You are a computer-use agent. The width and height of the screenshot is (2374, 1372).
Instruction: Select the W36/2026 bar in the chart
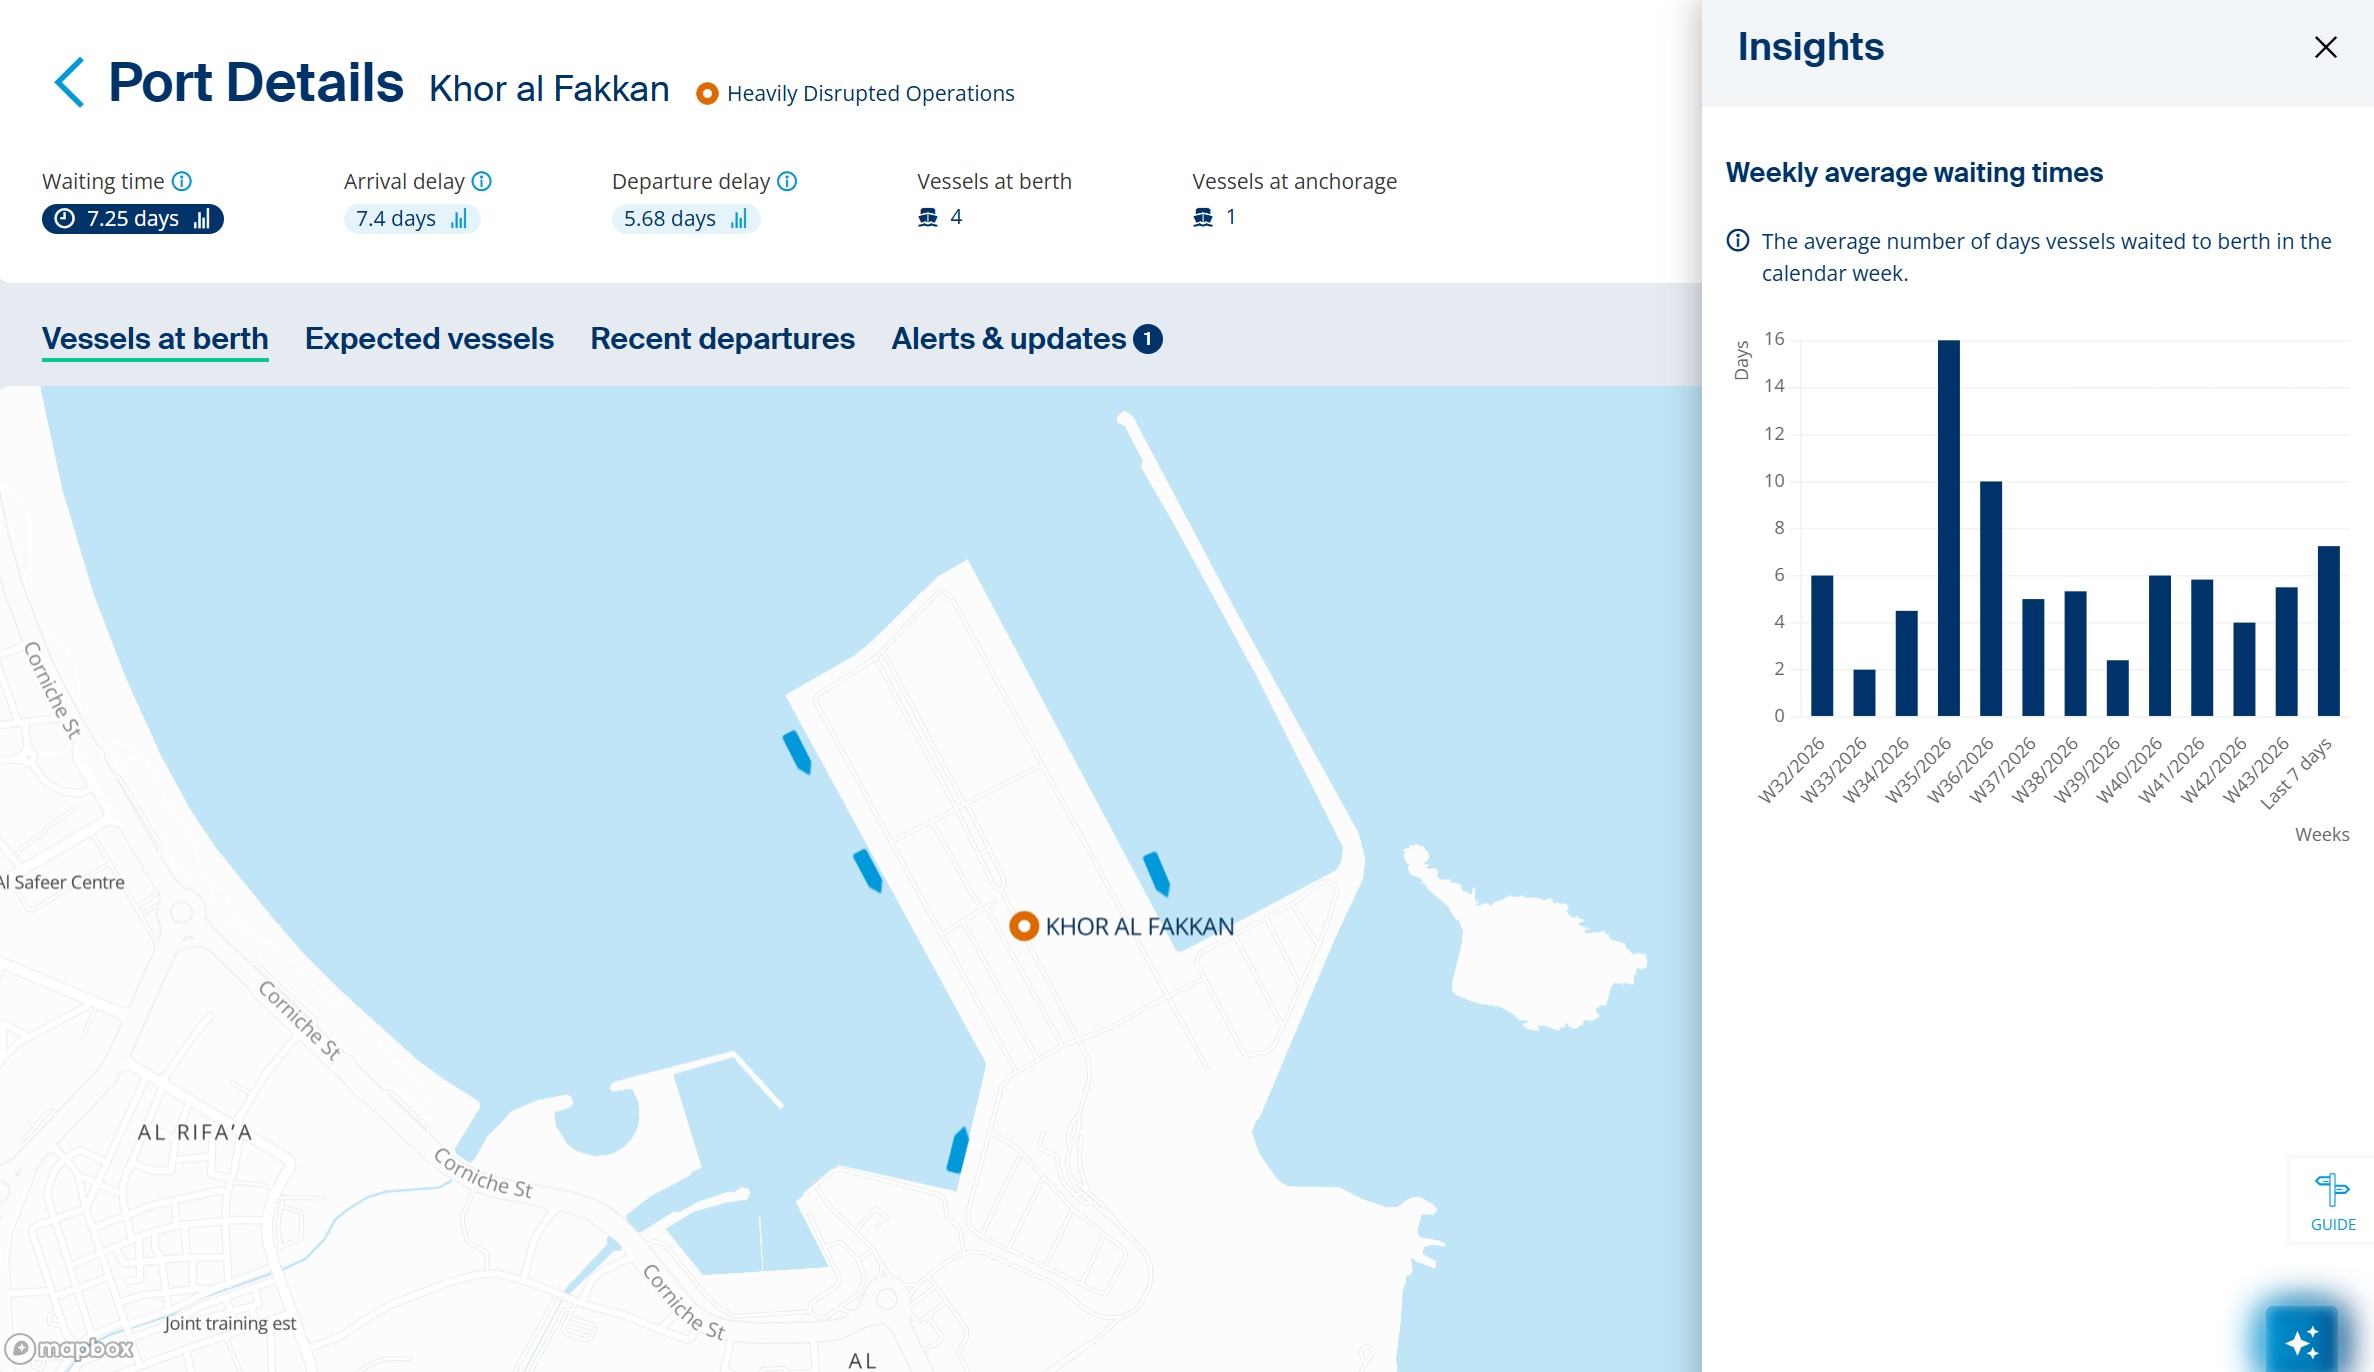click(x=1991, y=599)
